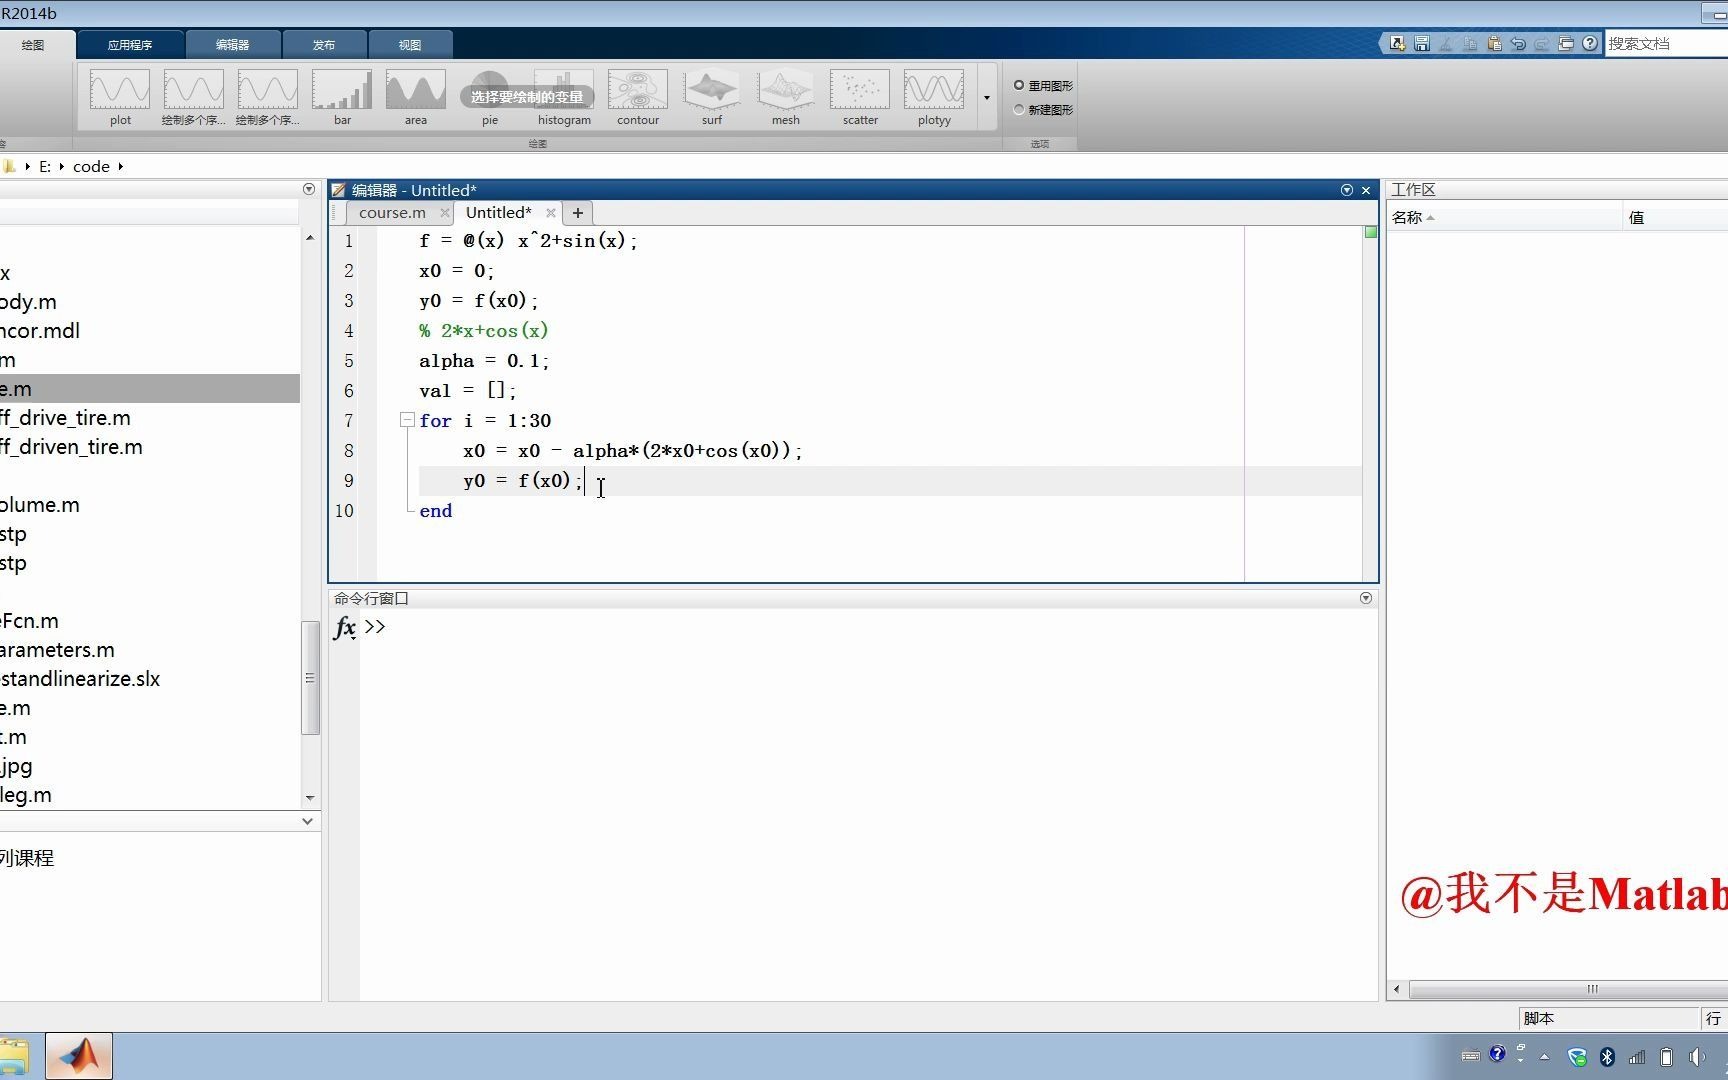The height and width of the screenshot is (1080, 1728).
Task: Click the fx function browser button
Action: [x=345, y=627]
